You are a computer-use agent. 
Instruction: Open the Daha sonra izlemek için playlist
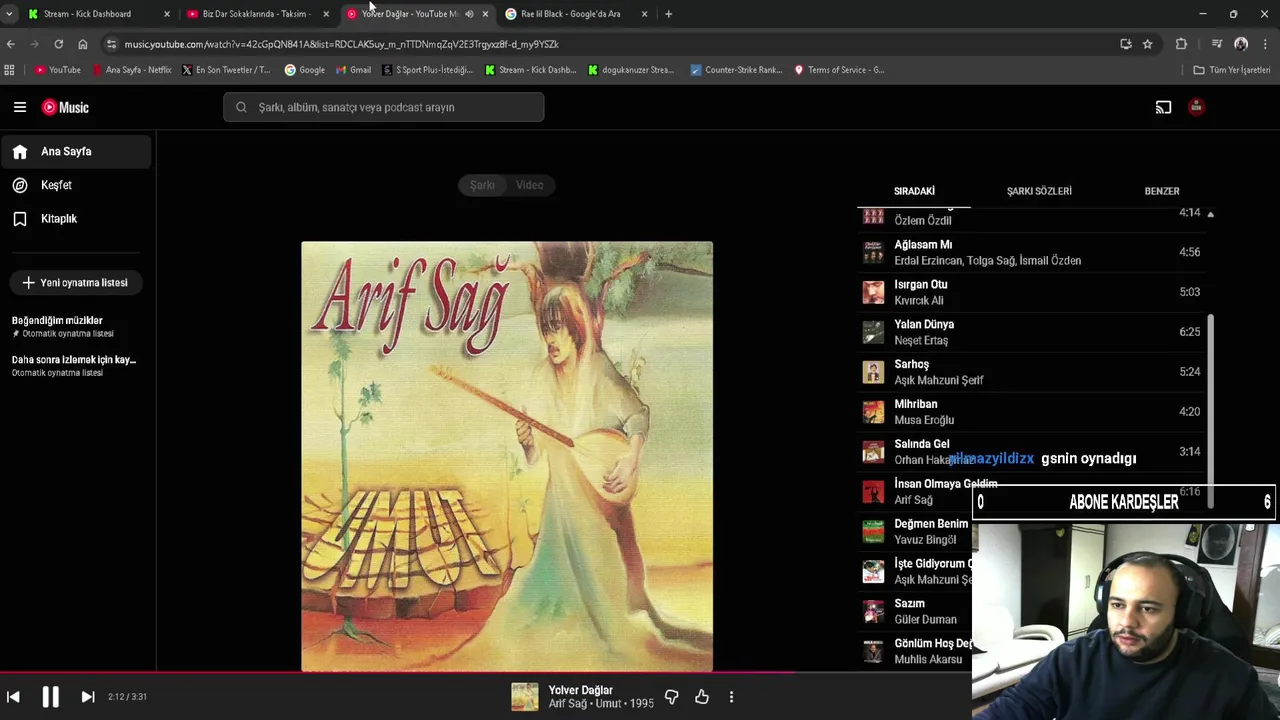[x=74, y=365]
